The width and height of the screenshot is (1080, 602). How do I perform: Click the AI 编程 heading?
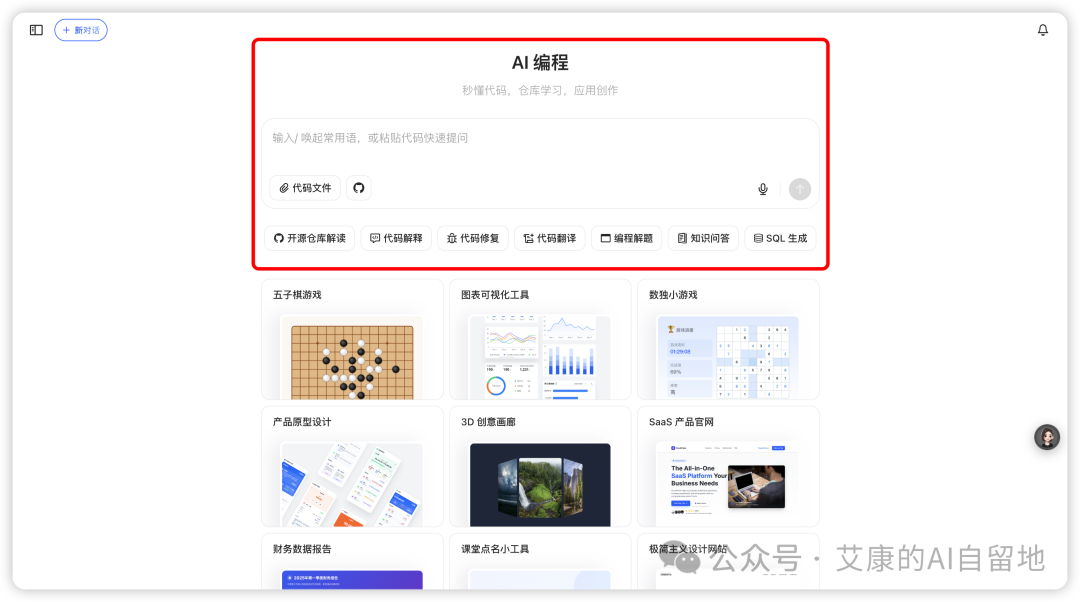(x=540, y=63)
